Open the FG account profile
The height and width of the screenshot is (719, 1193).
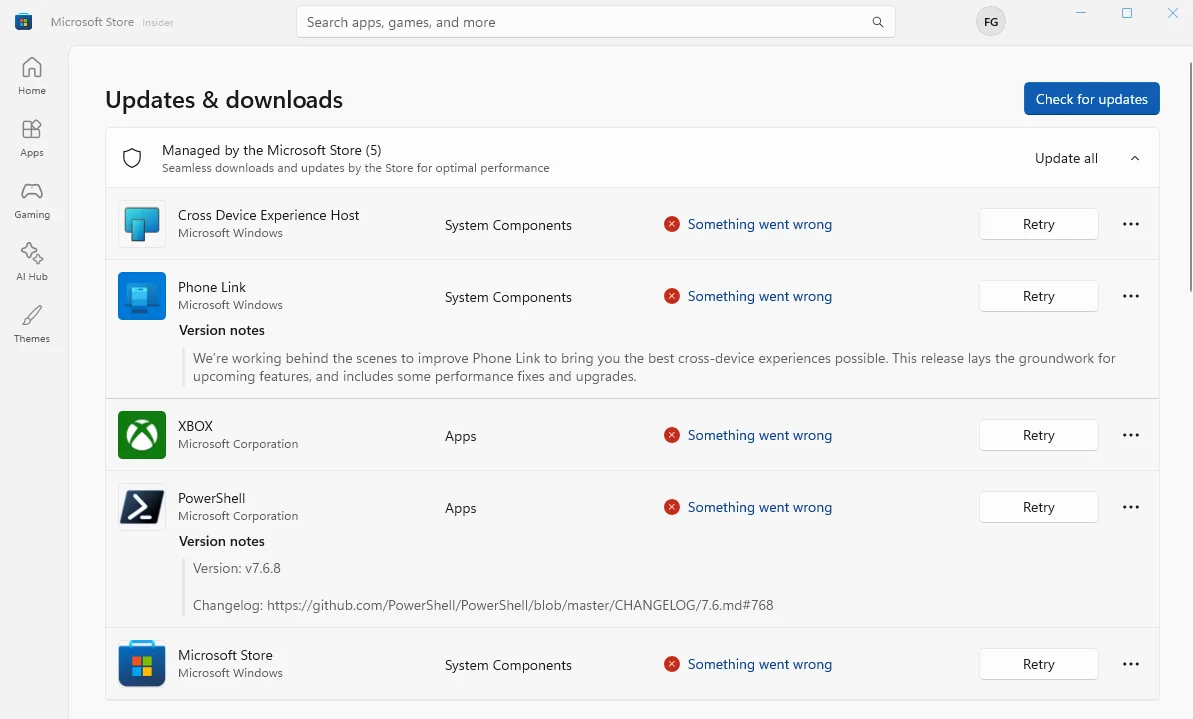pyautogui.click(x=991, y=22)
